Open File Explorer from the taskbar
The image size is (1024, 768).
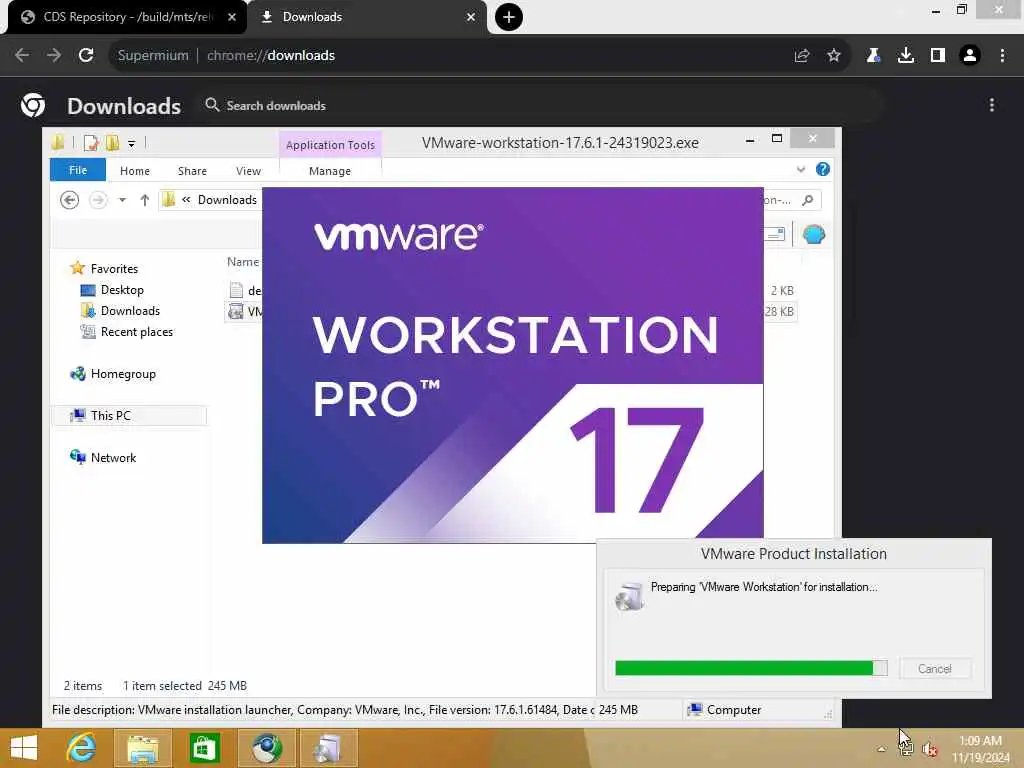(x=142, y=748)
